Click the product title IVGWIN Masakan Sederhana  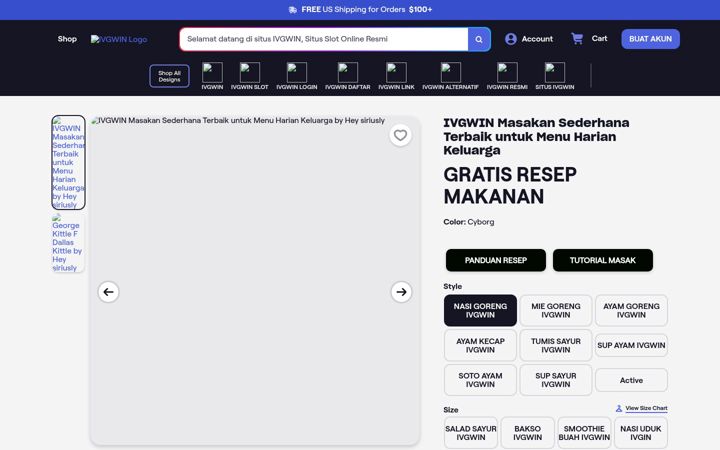(x=536, y=136)
